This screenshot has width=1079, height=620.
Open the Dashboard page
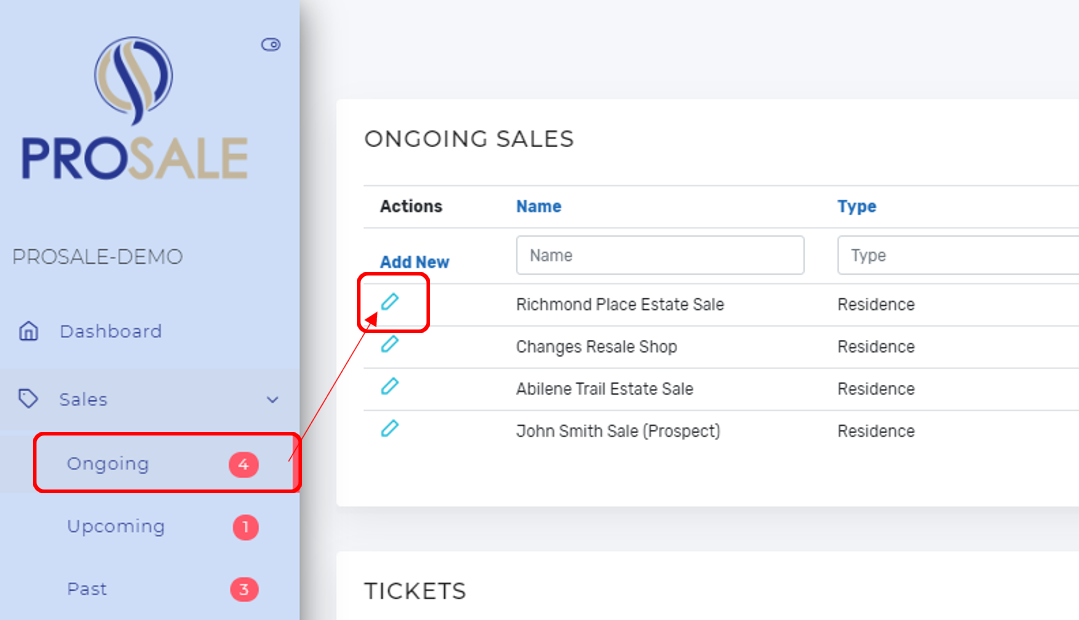tap(111, 331)
